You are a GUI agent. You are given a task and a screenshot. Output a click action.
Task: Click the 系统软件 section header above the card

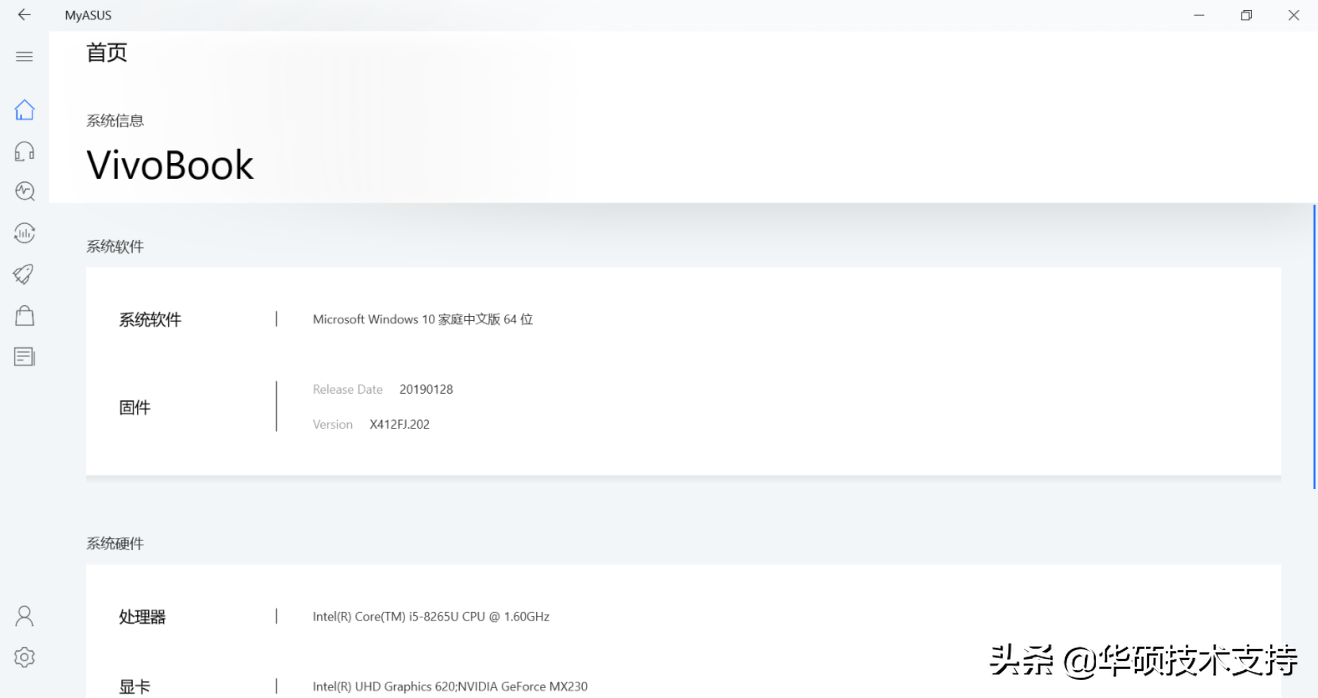[x=115, y=247]
